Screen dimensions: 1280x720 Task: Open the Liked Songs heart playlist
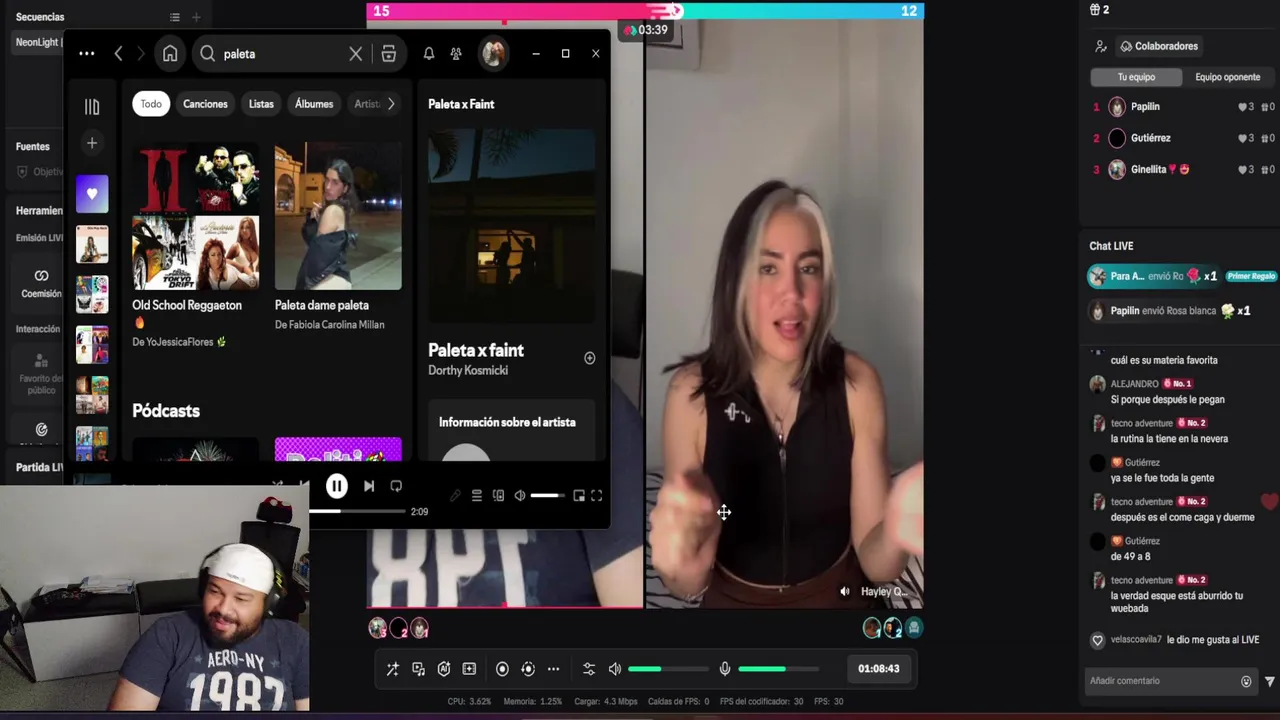tap(92, 194)
